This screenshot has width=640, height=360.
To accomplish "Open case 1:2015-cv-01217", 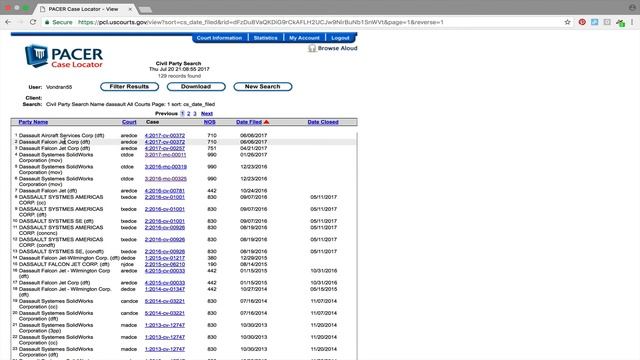I will coord(165,258).
